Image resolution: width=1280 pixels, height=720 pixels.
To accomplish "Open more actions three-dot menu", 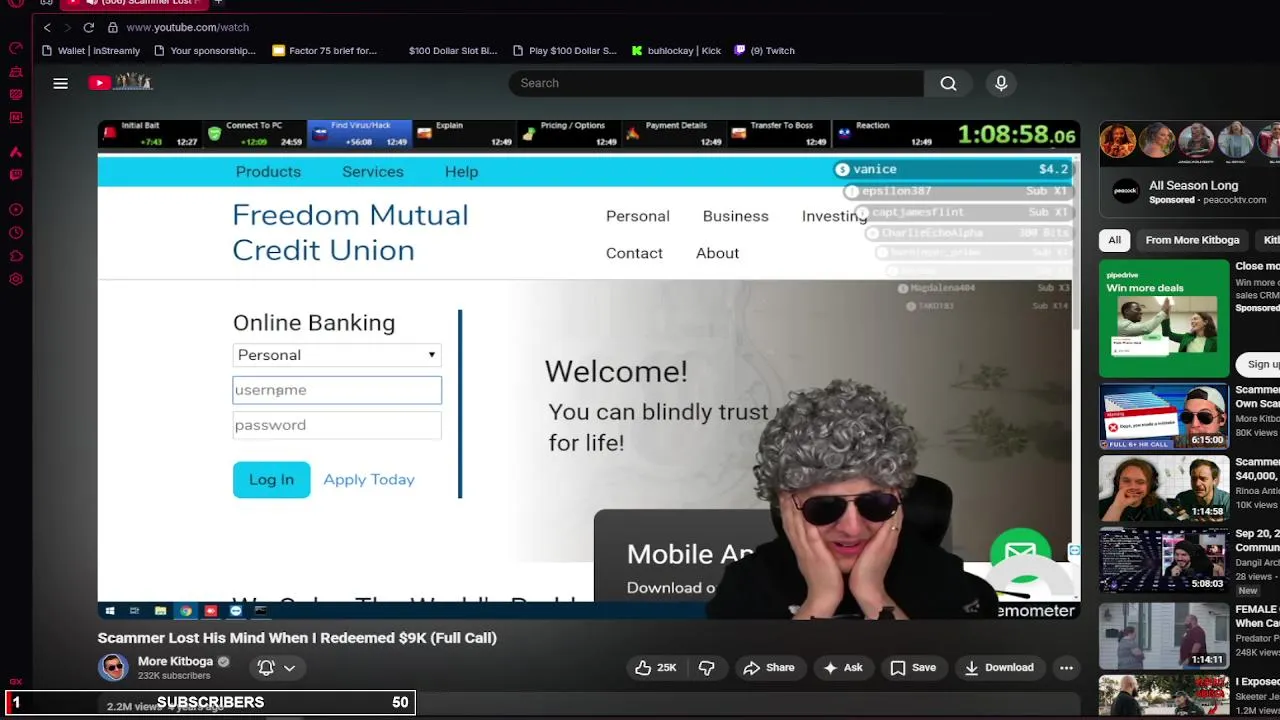I will click(1066, 667).
